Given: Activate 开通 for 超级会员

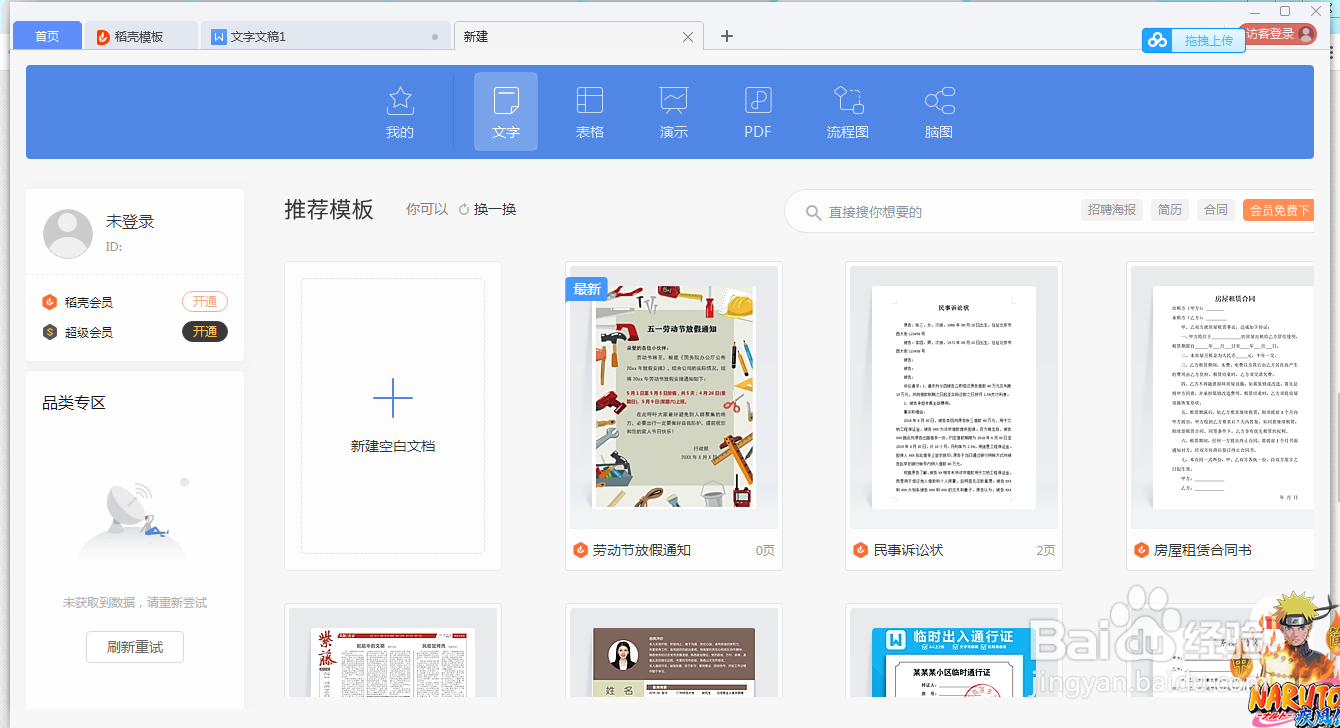Looking at the screenshot, I should click(x=205, y=331).
